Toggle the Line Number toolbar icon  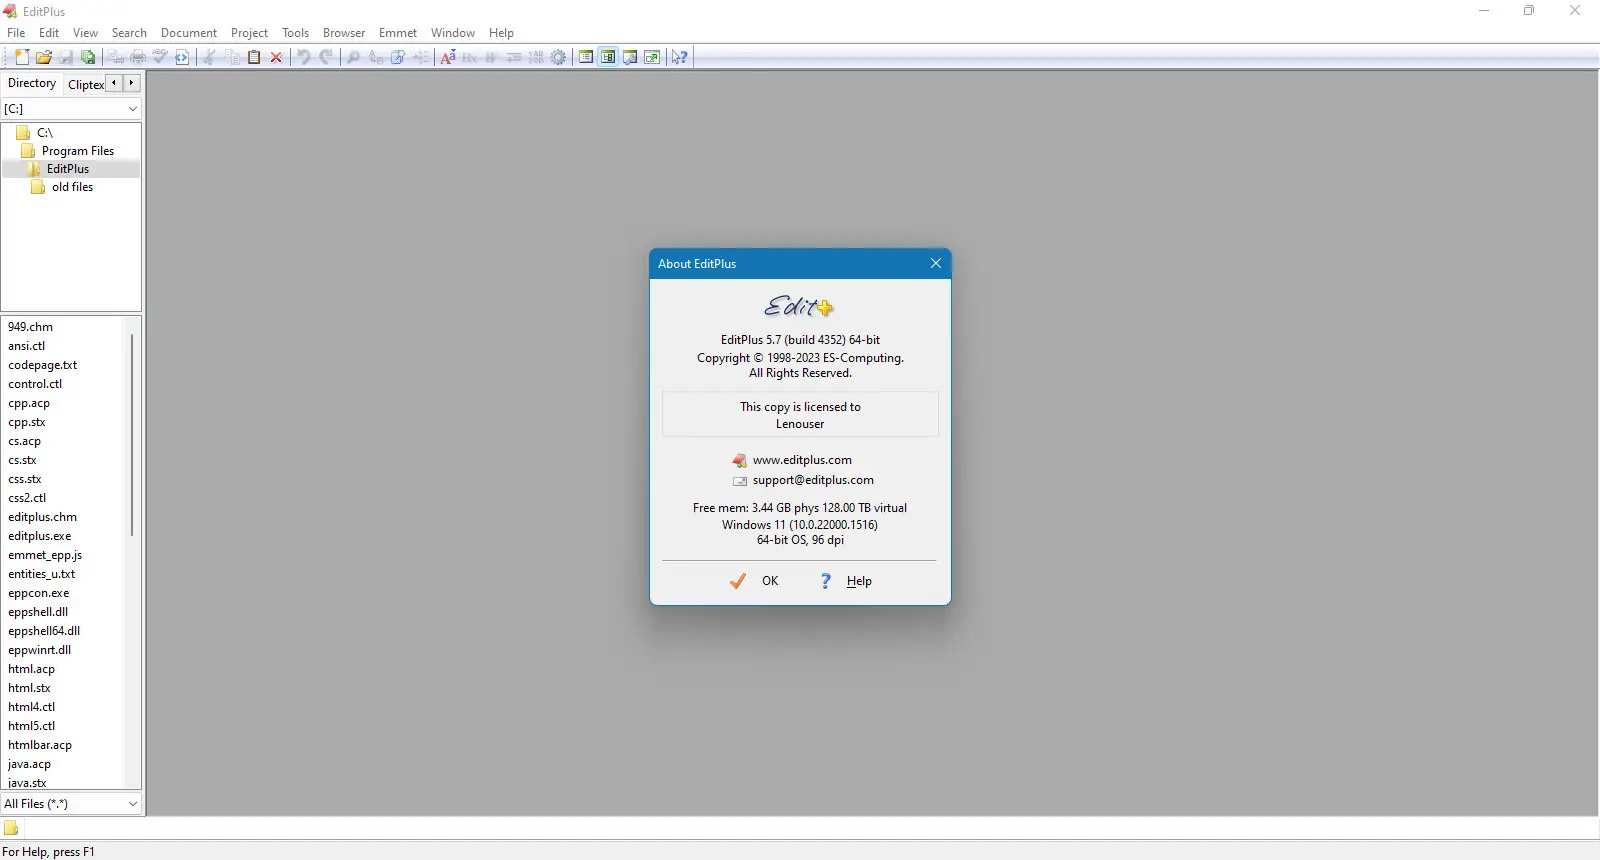pyautogui.click(x=536, y=57)
